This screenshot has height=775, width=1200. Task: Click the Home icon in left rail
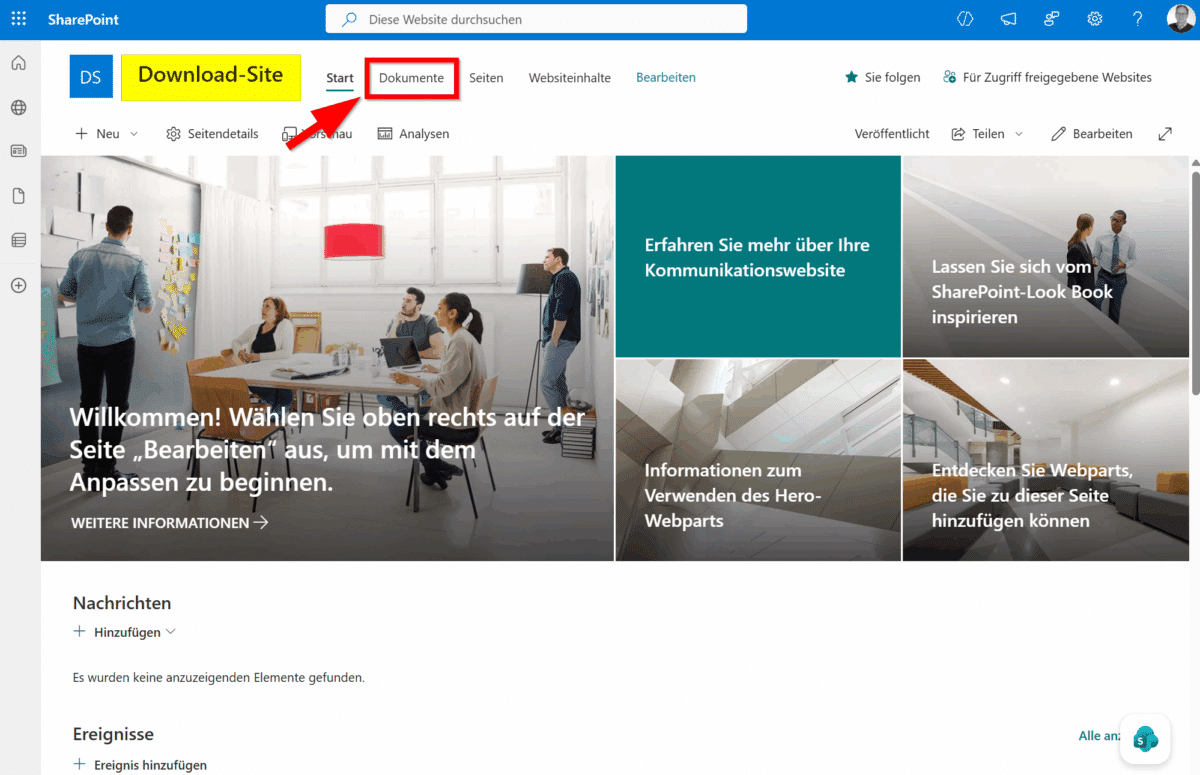click(x=18, y=64)
